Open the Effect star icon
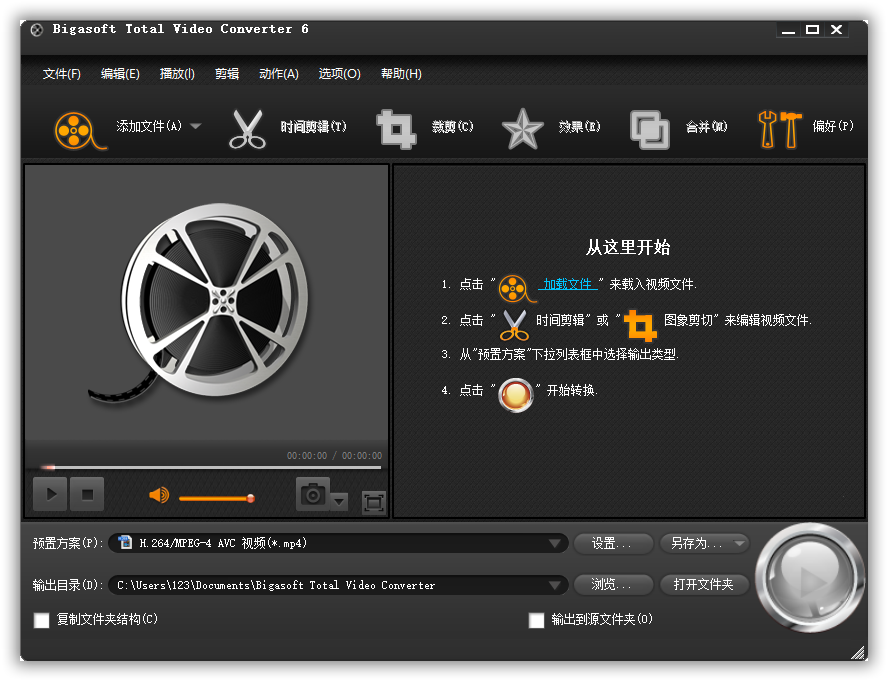888x681 pixels. [521, 129]
